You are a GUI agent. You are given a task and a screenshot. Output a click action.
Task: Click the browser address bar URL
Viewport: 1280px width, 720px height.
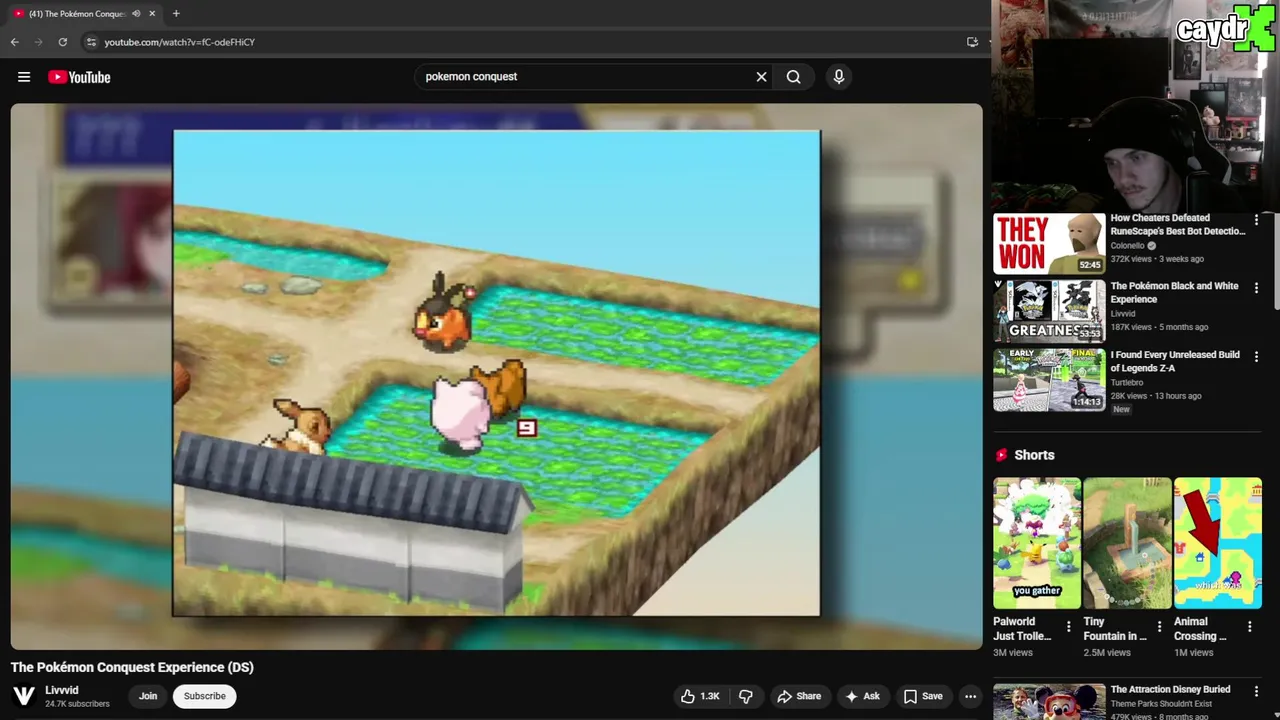[x=180, y=42]
